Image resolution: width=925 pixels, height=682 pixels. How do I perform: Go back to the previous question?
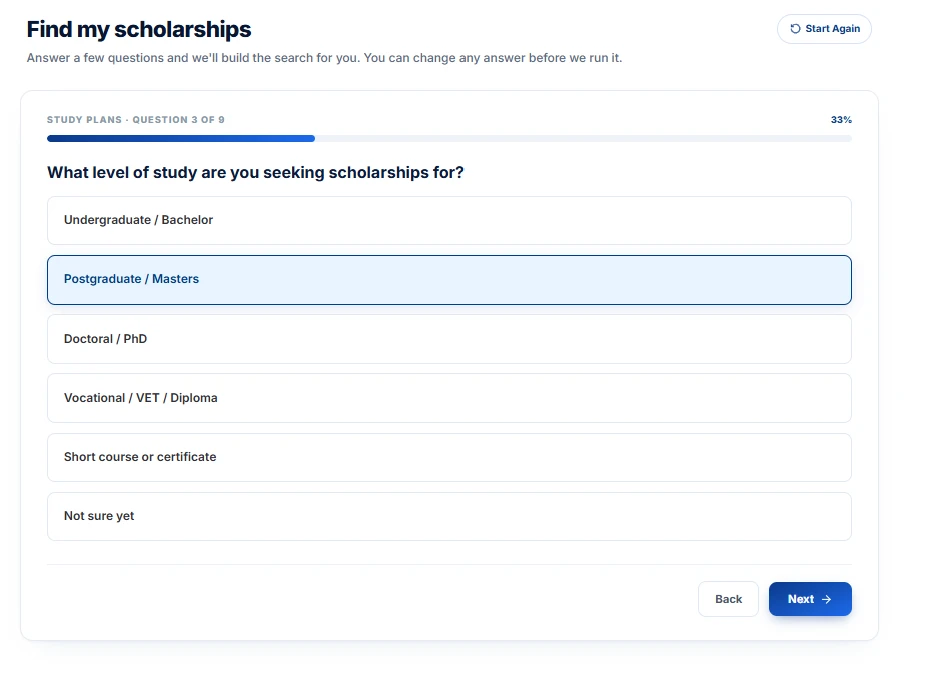[728, 599]
